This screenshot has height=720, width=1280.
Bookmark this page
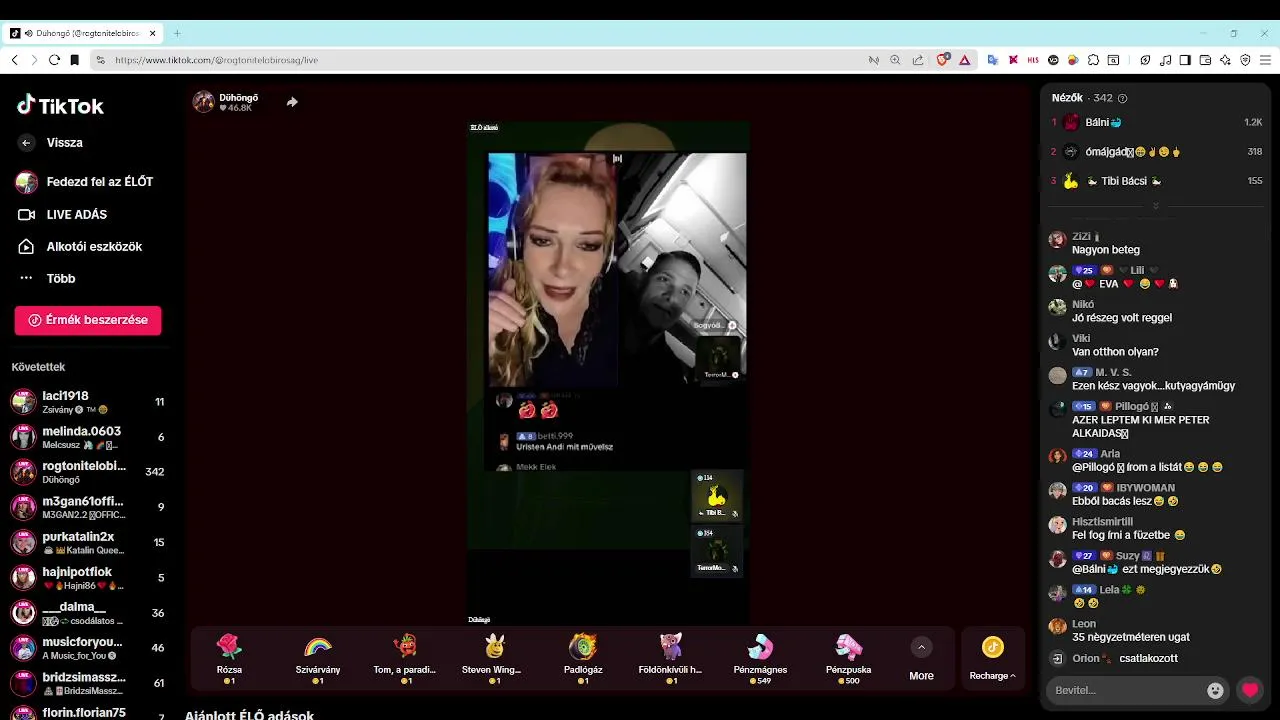pos(75,60)
